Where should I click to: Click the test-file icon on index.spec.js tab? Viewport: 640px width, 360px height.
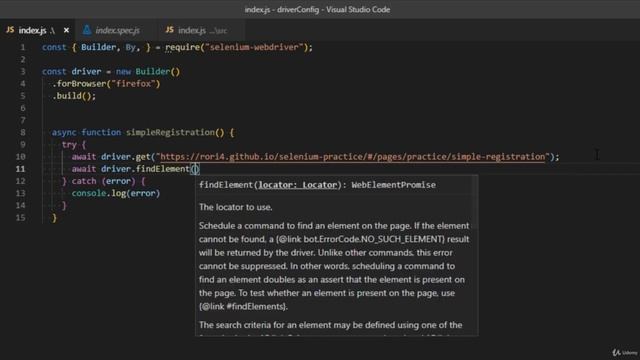[x=87, y=30]
